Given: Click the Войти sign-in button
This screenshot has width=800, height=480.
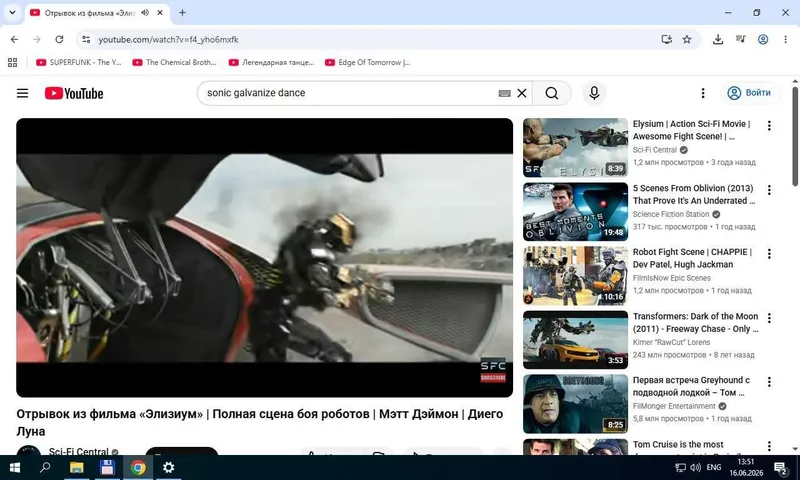Looking at the screenshot, I should click(x=749, y=93).
